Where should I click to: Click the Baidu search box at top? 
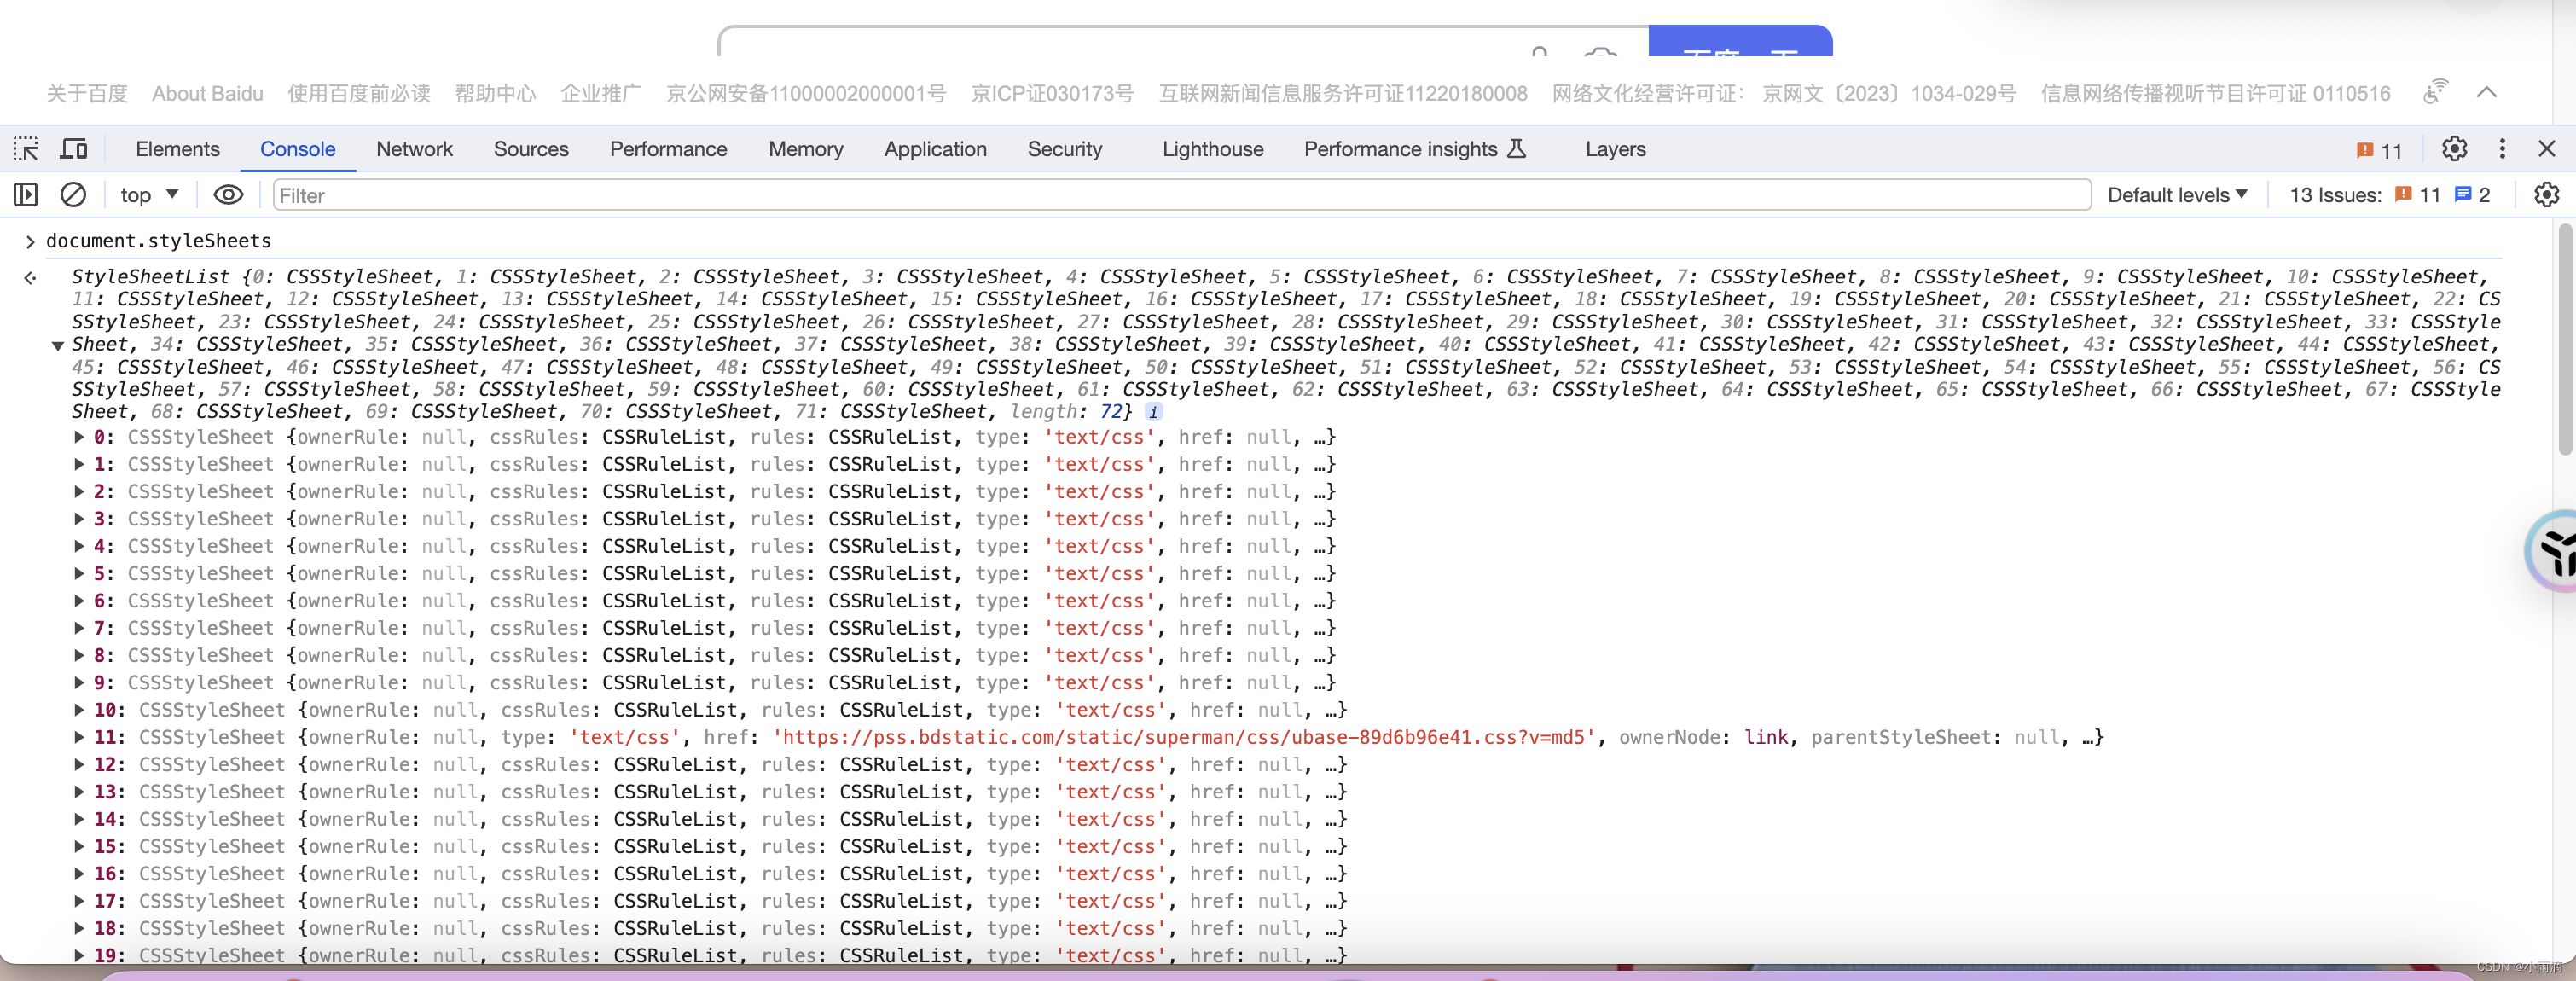pos(1183,41)
